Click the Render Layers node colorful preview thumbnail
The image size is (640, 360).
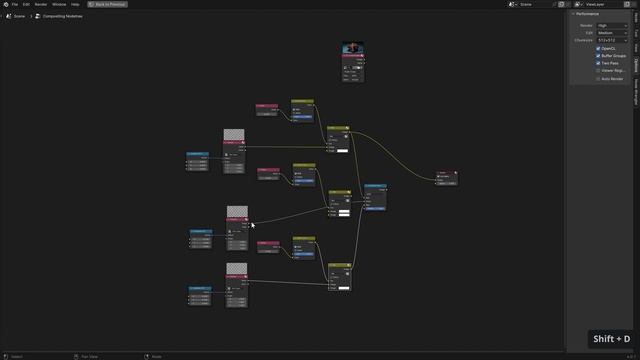353,47
